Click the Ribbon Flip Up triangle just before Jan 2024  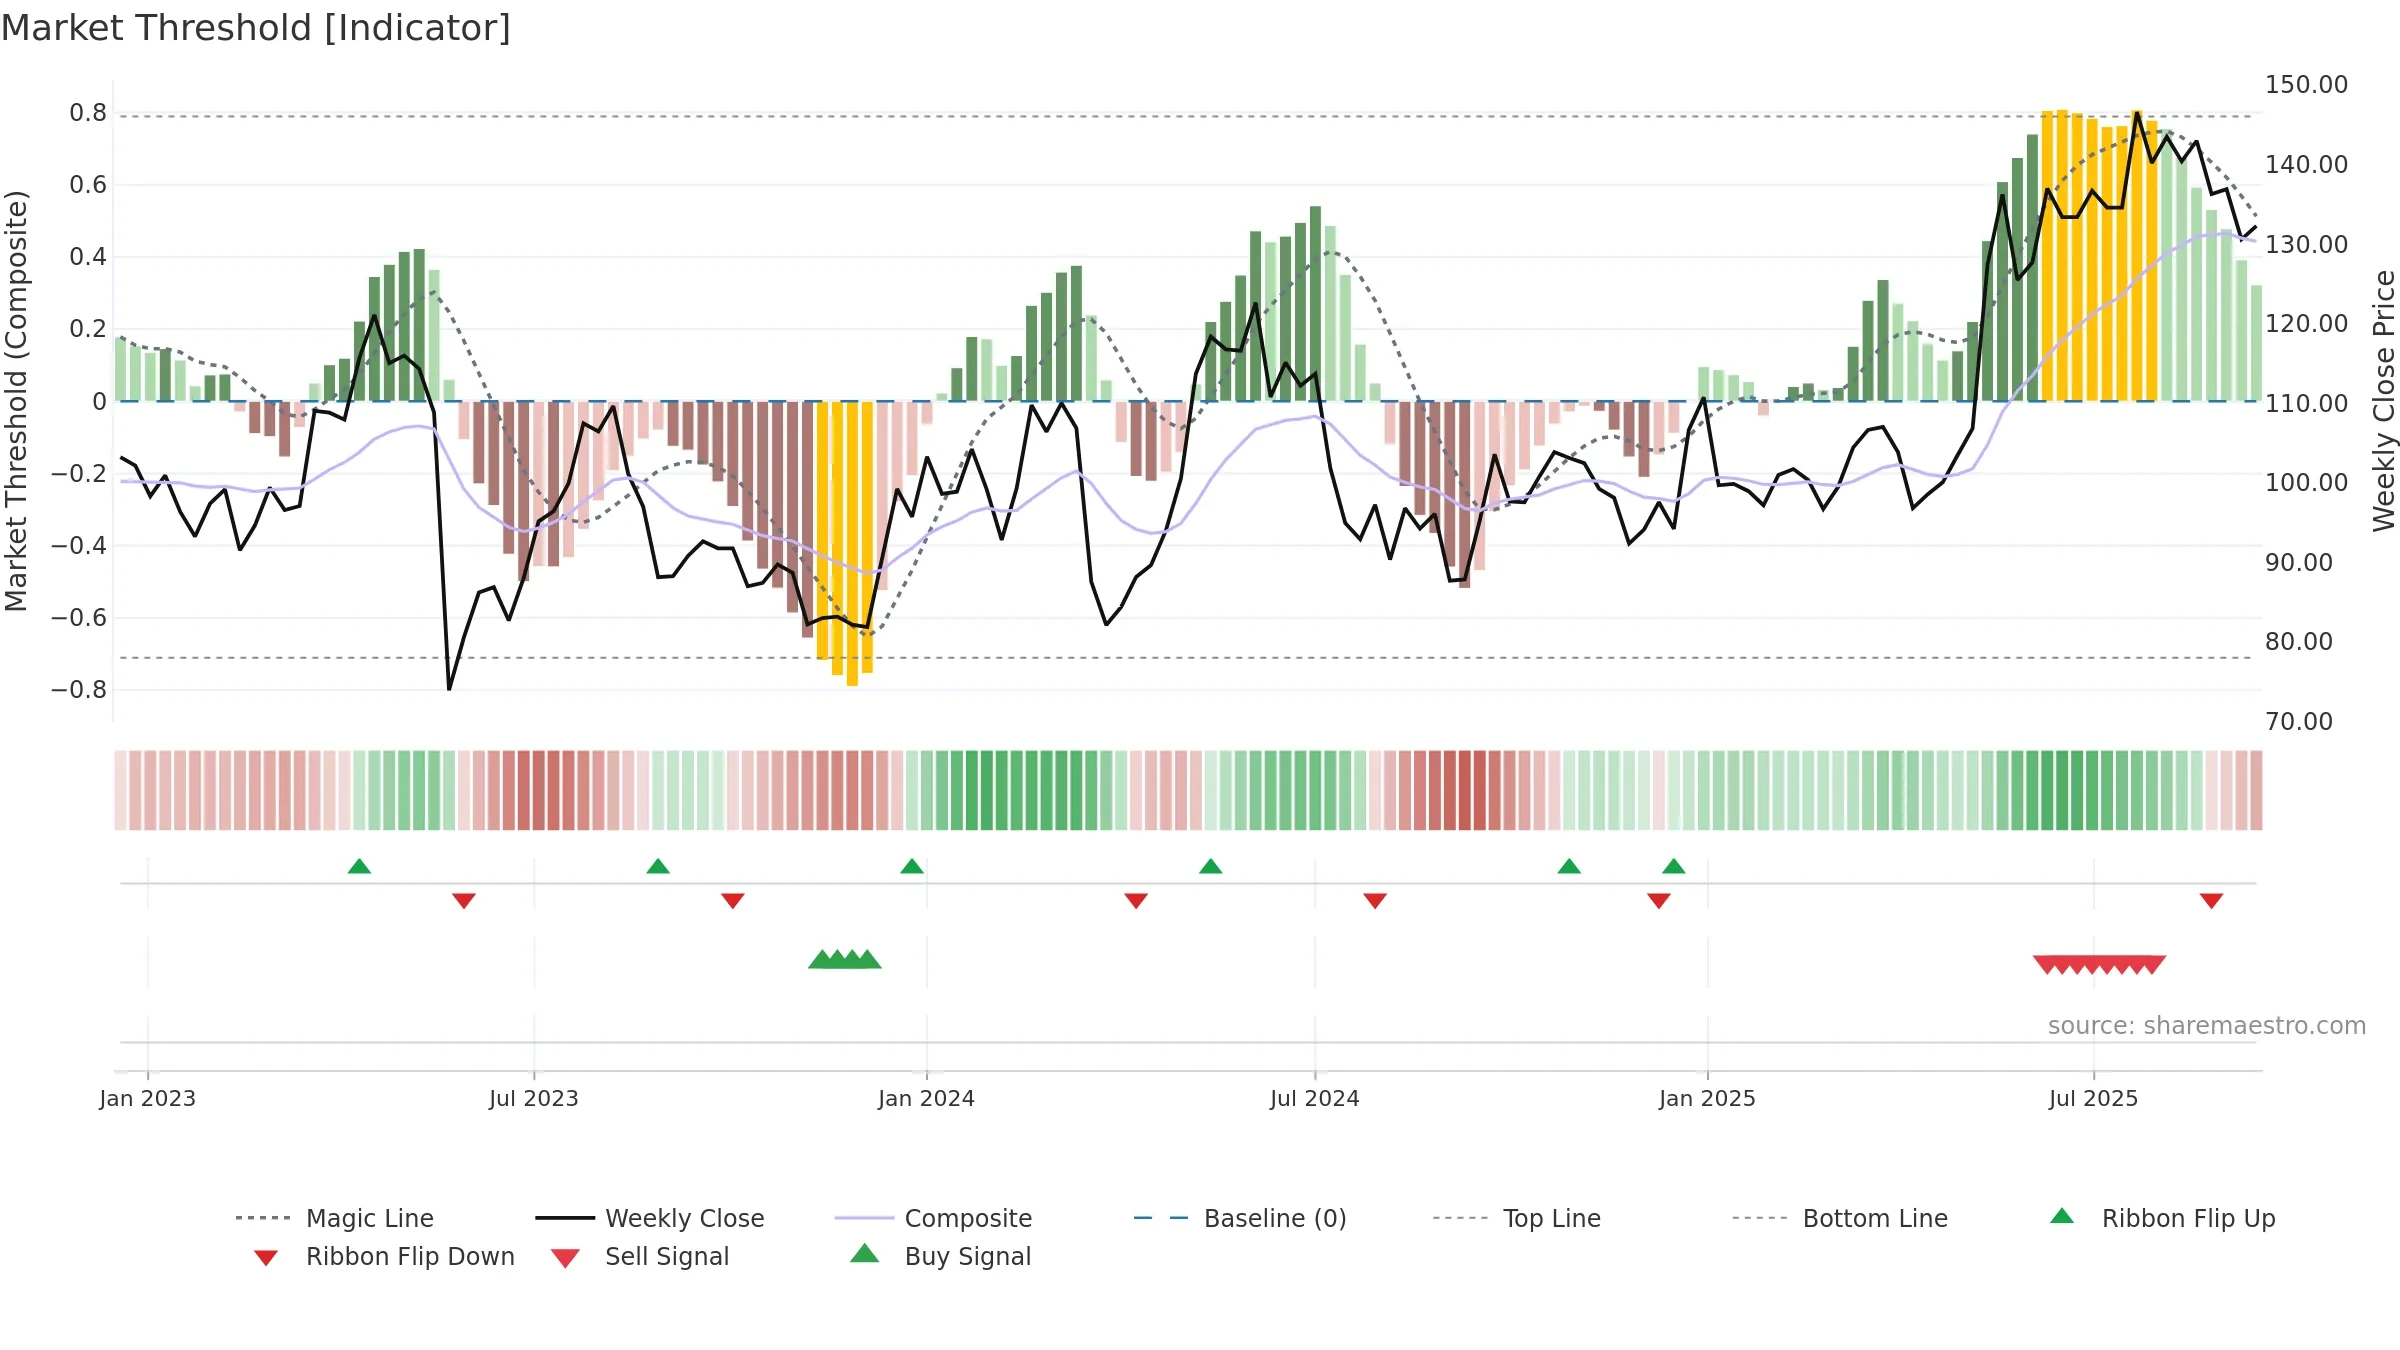coord(912,866)
